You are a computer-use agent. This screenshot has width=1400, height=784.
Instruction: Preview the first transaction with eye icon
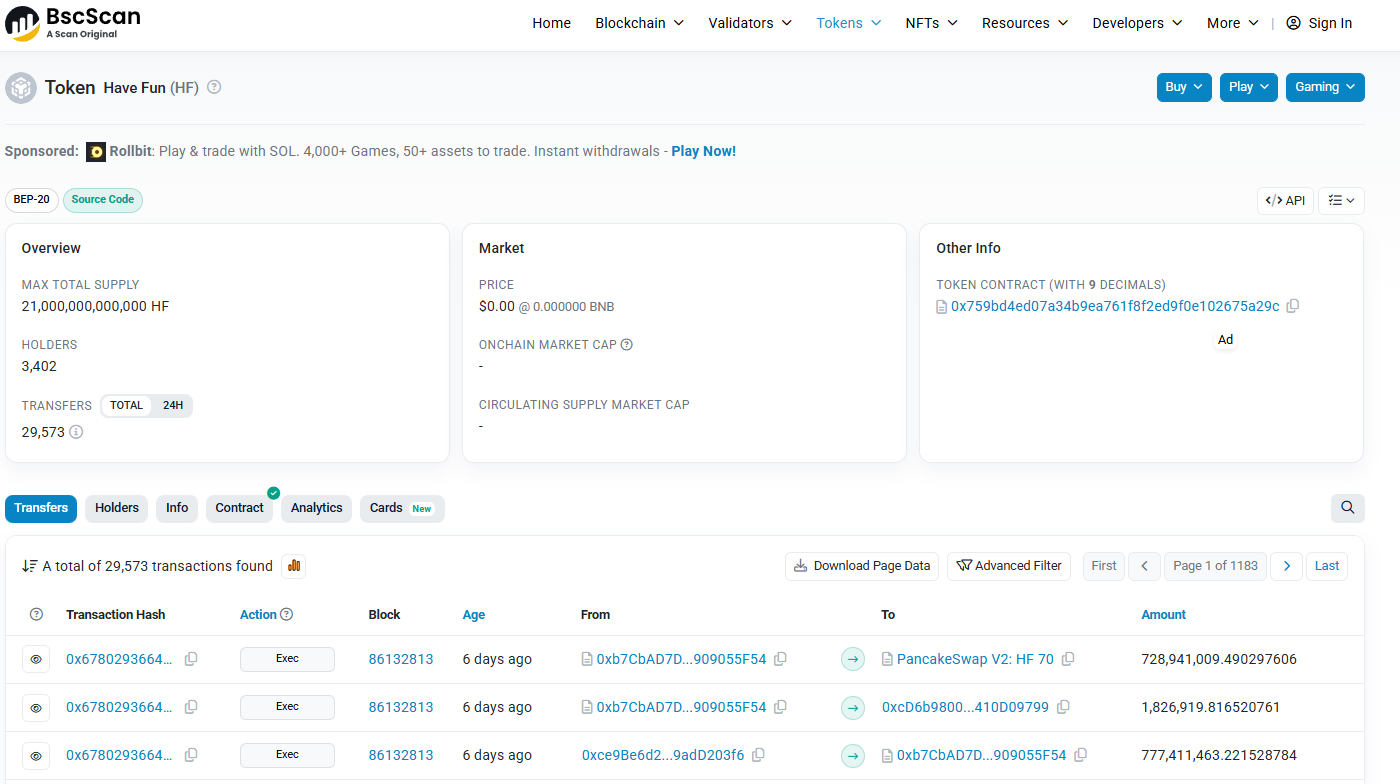point(36,659)
